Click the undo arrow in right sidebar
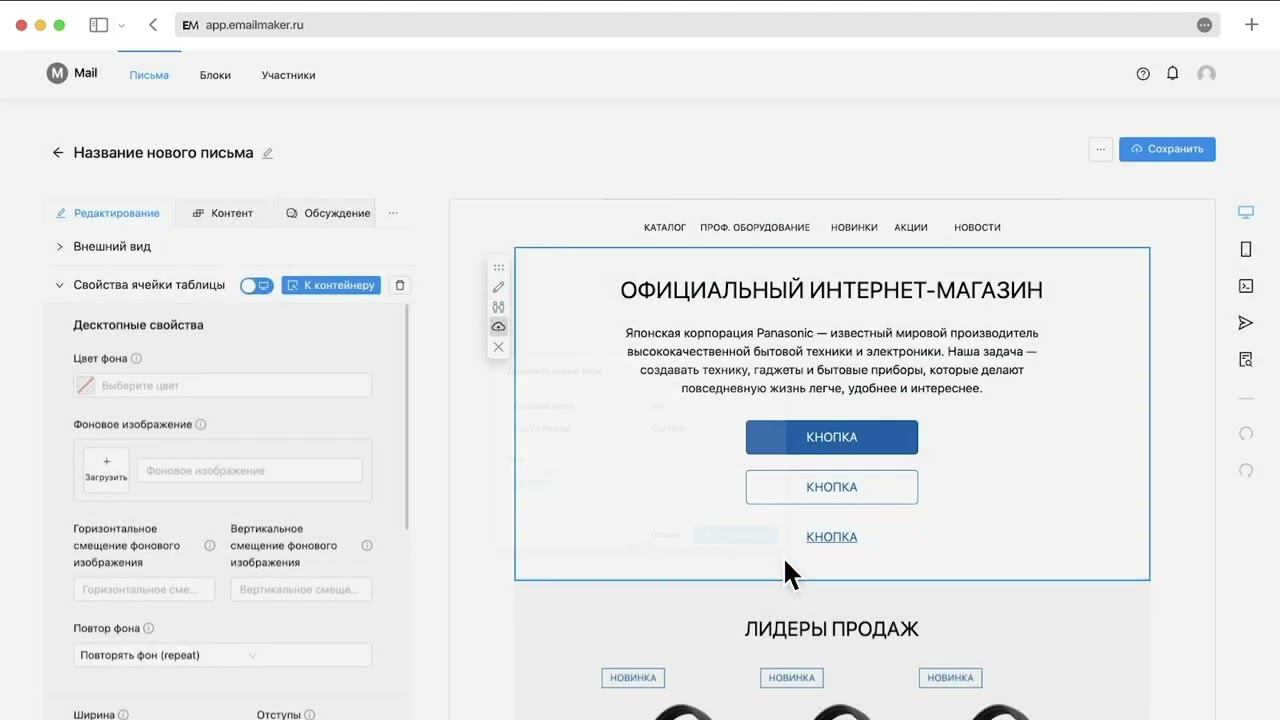Image resolution: width=1280 pixels, height=720 pixels. pos(1245,433)
